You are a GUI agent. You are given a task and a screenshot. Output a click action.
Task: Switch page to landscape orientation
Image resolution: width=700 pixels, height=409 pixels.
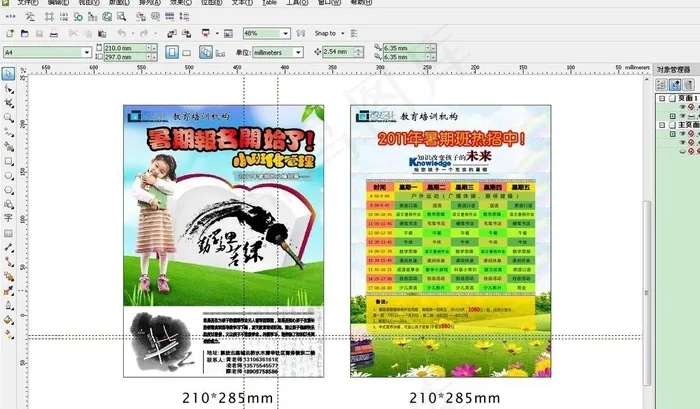click(186, 51)
